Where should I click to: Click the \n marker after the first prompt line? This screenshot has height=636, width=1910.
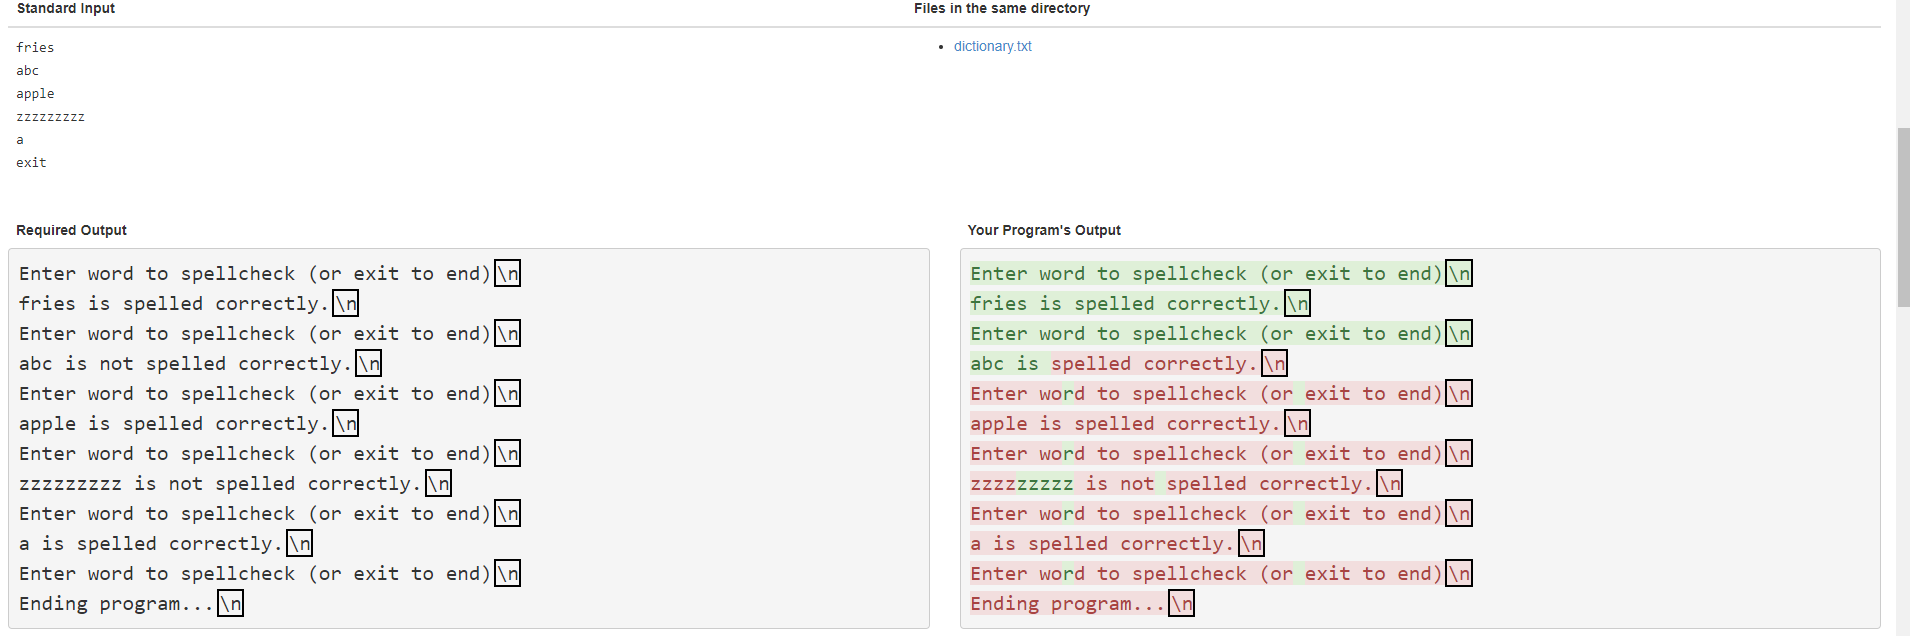click(506, 272)
